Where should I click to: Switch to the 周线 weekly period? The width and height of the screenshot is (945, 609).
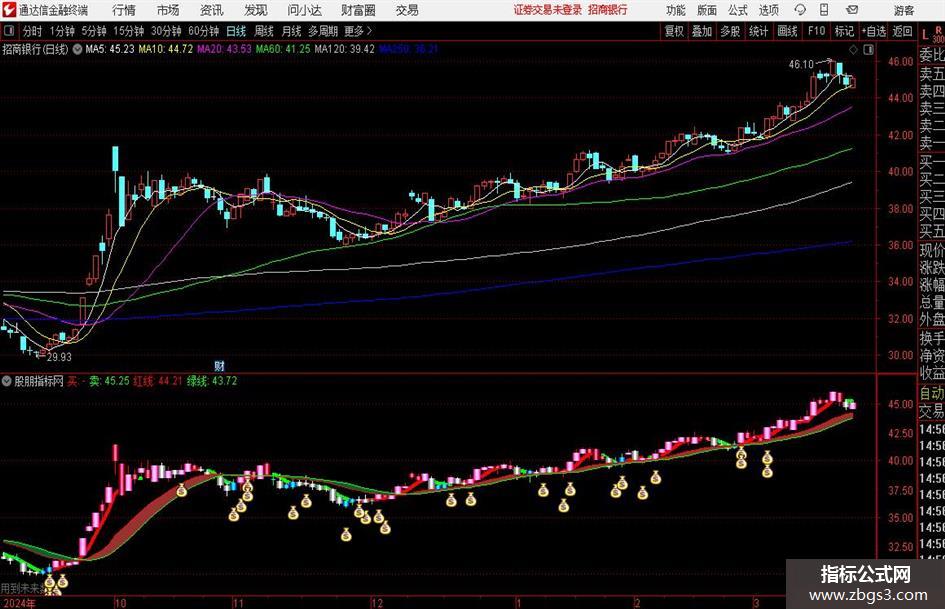(x=264, y=31)
